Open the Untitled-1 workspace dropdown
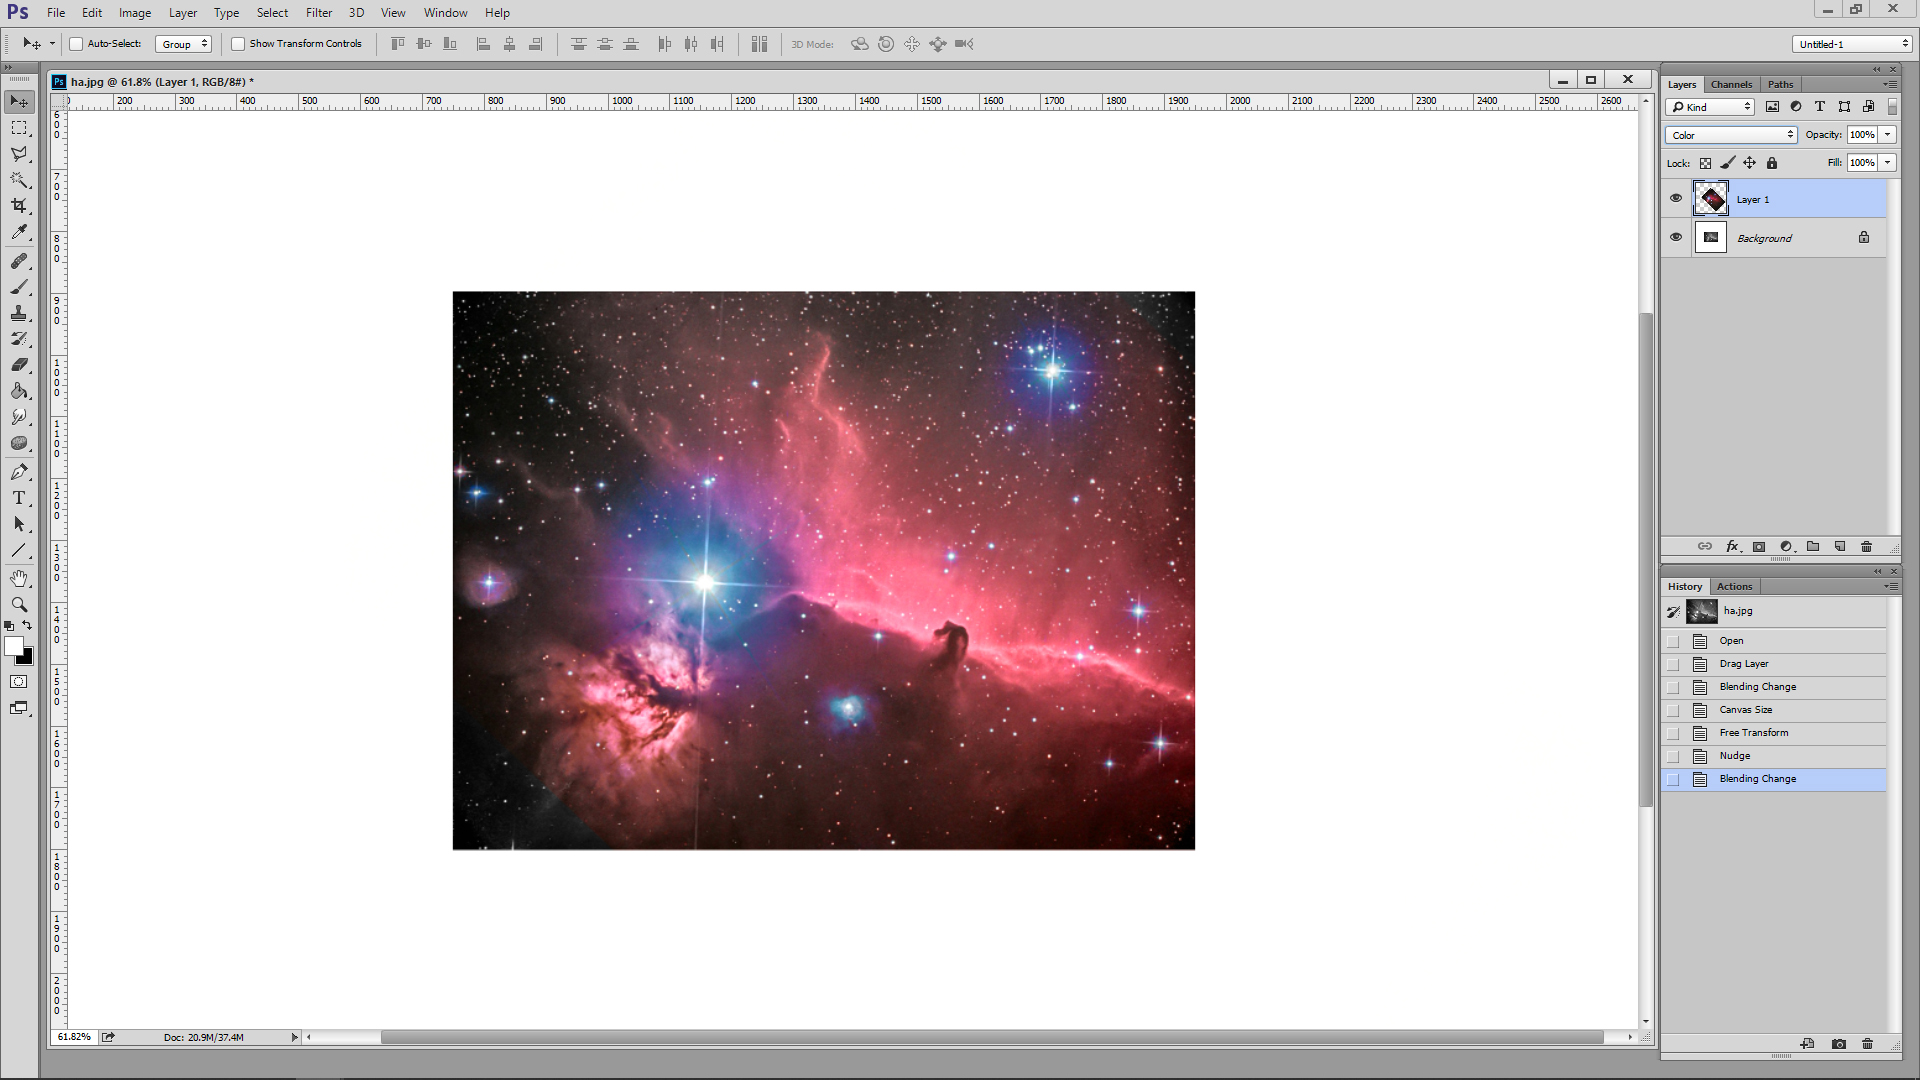This screenshot has width=1920, height=1080. (x=1852, y=44)
